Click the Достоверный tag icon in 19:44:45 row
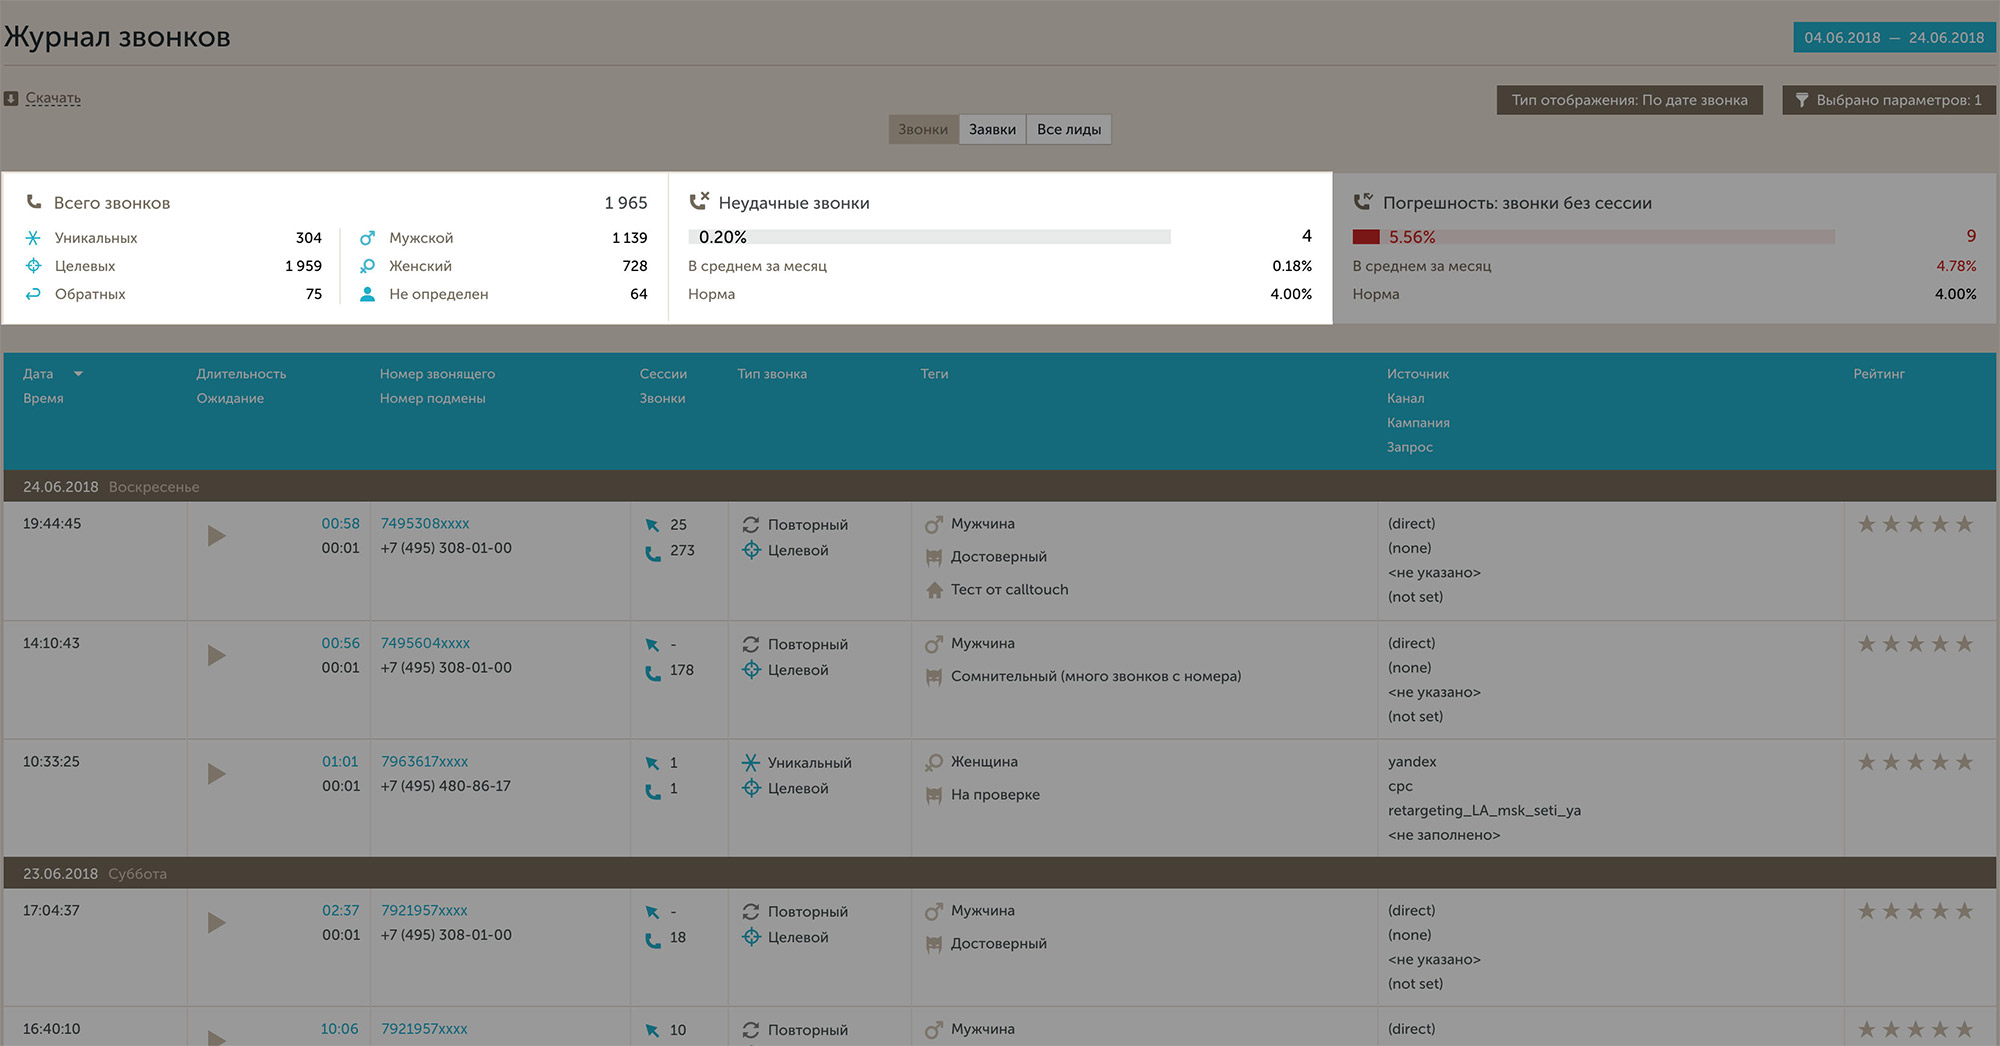Screen dimensions: 2000x1046 tap(934, 557)
